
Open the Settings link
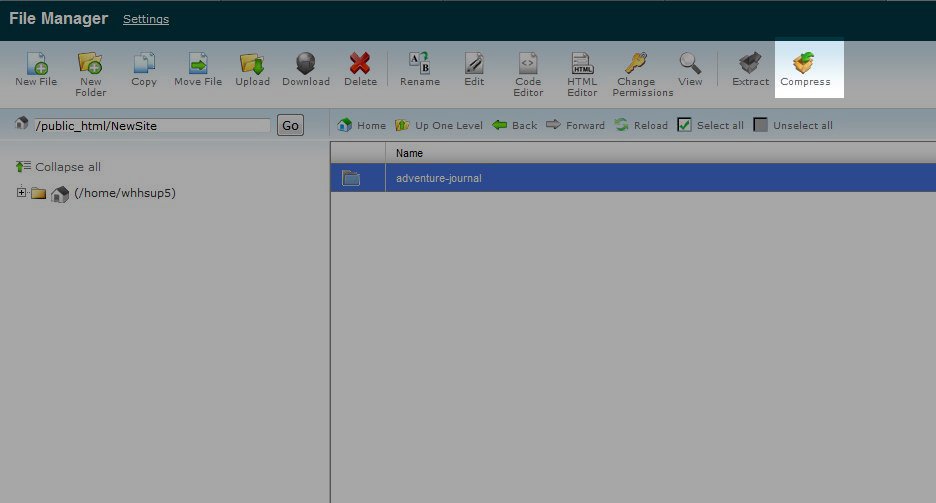(x=146, y=19)
